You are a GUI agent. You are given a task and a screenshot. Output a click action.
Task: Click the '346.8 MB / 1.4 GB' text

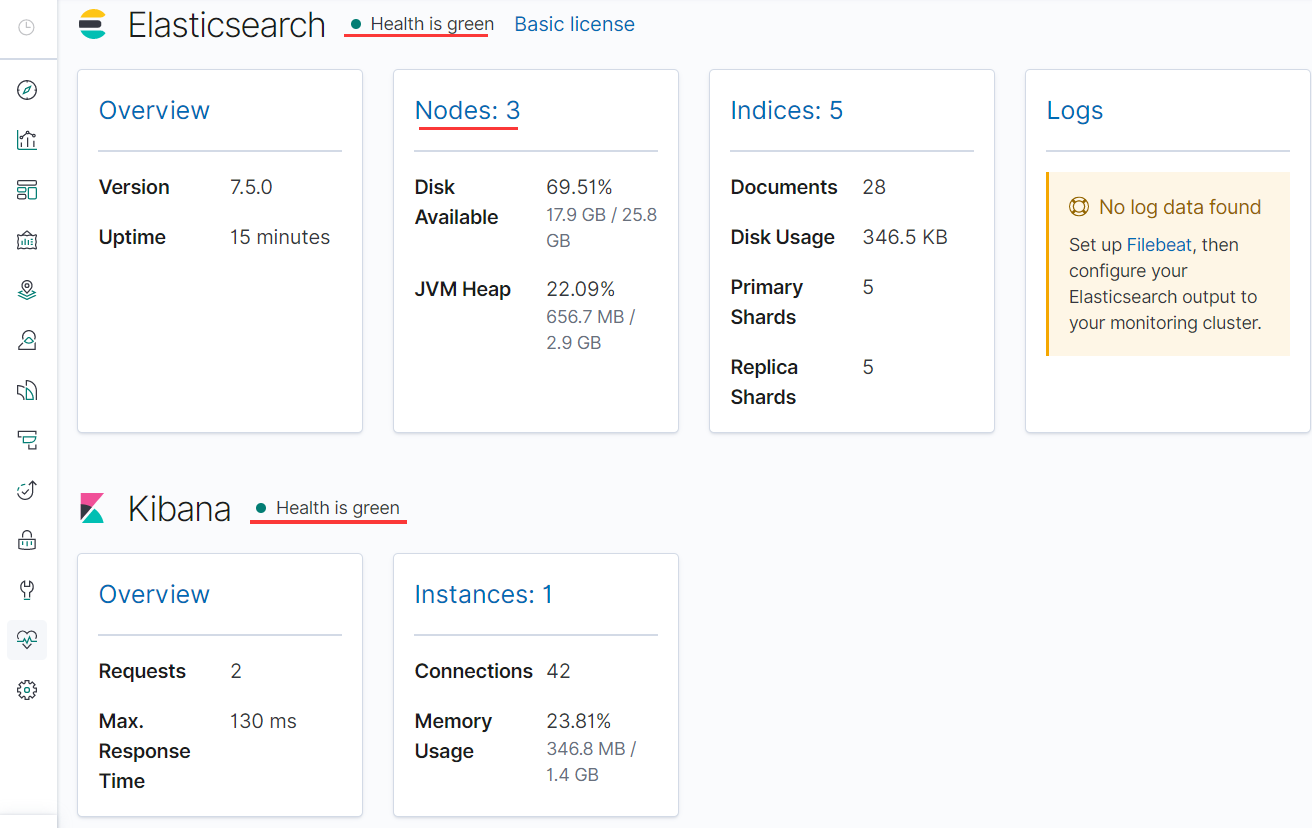(x=591, y=761)
